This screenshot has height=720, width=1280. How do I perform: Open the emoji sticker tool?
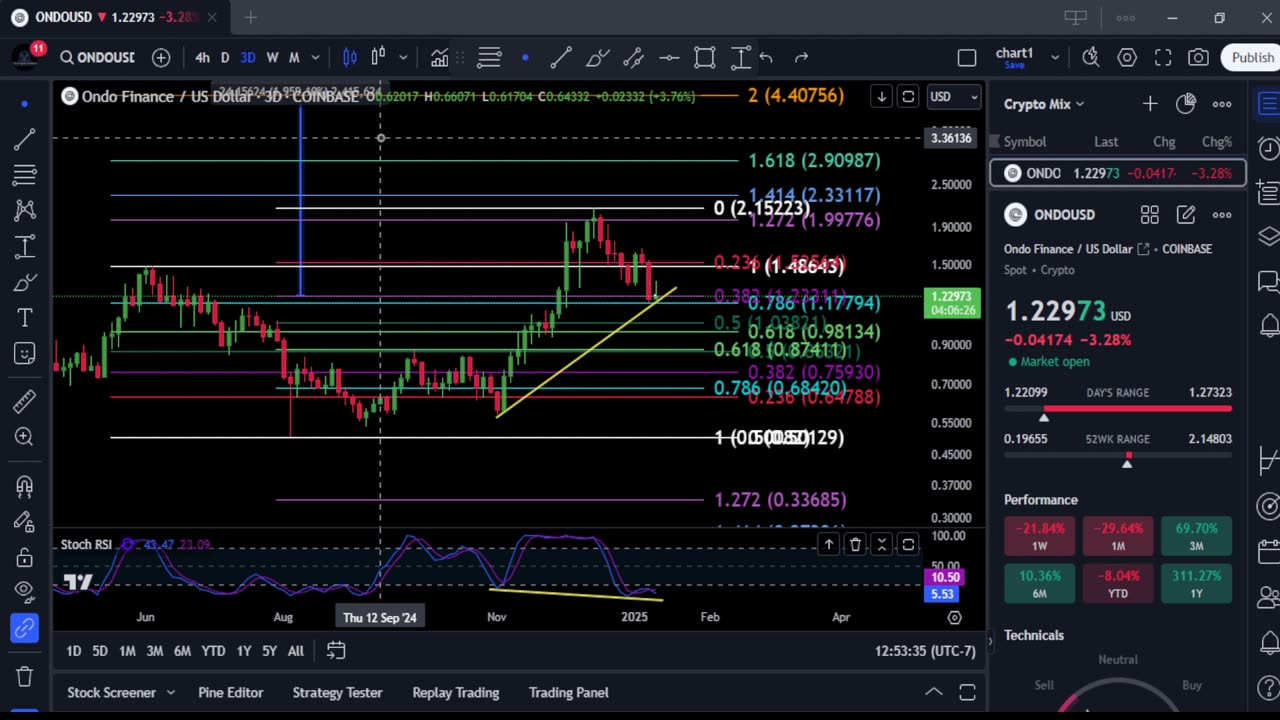click(25, 353)
